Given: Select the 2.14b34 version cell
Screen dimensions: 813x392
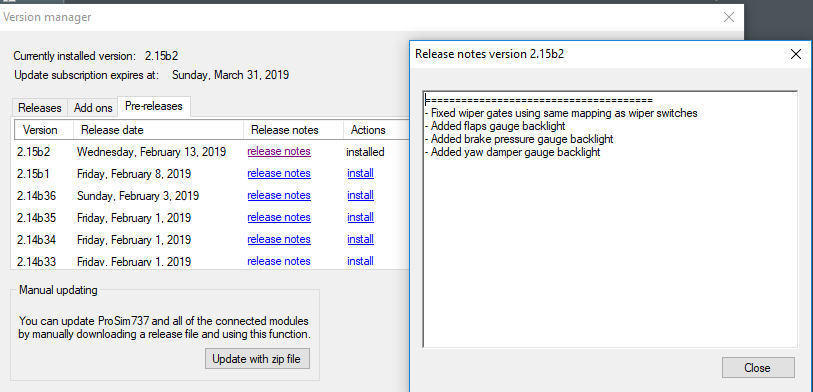Looking at the screenshot, I should pyautogui.click(x=36, y=240).
